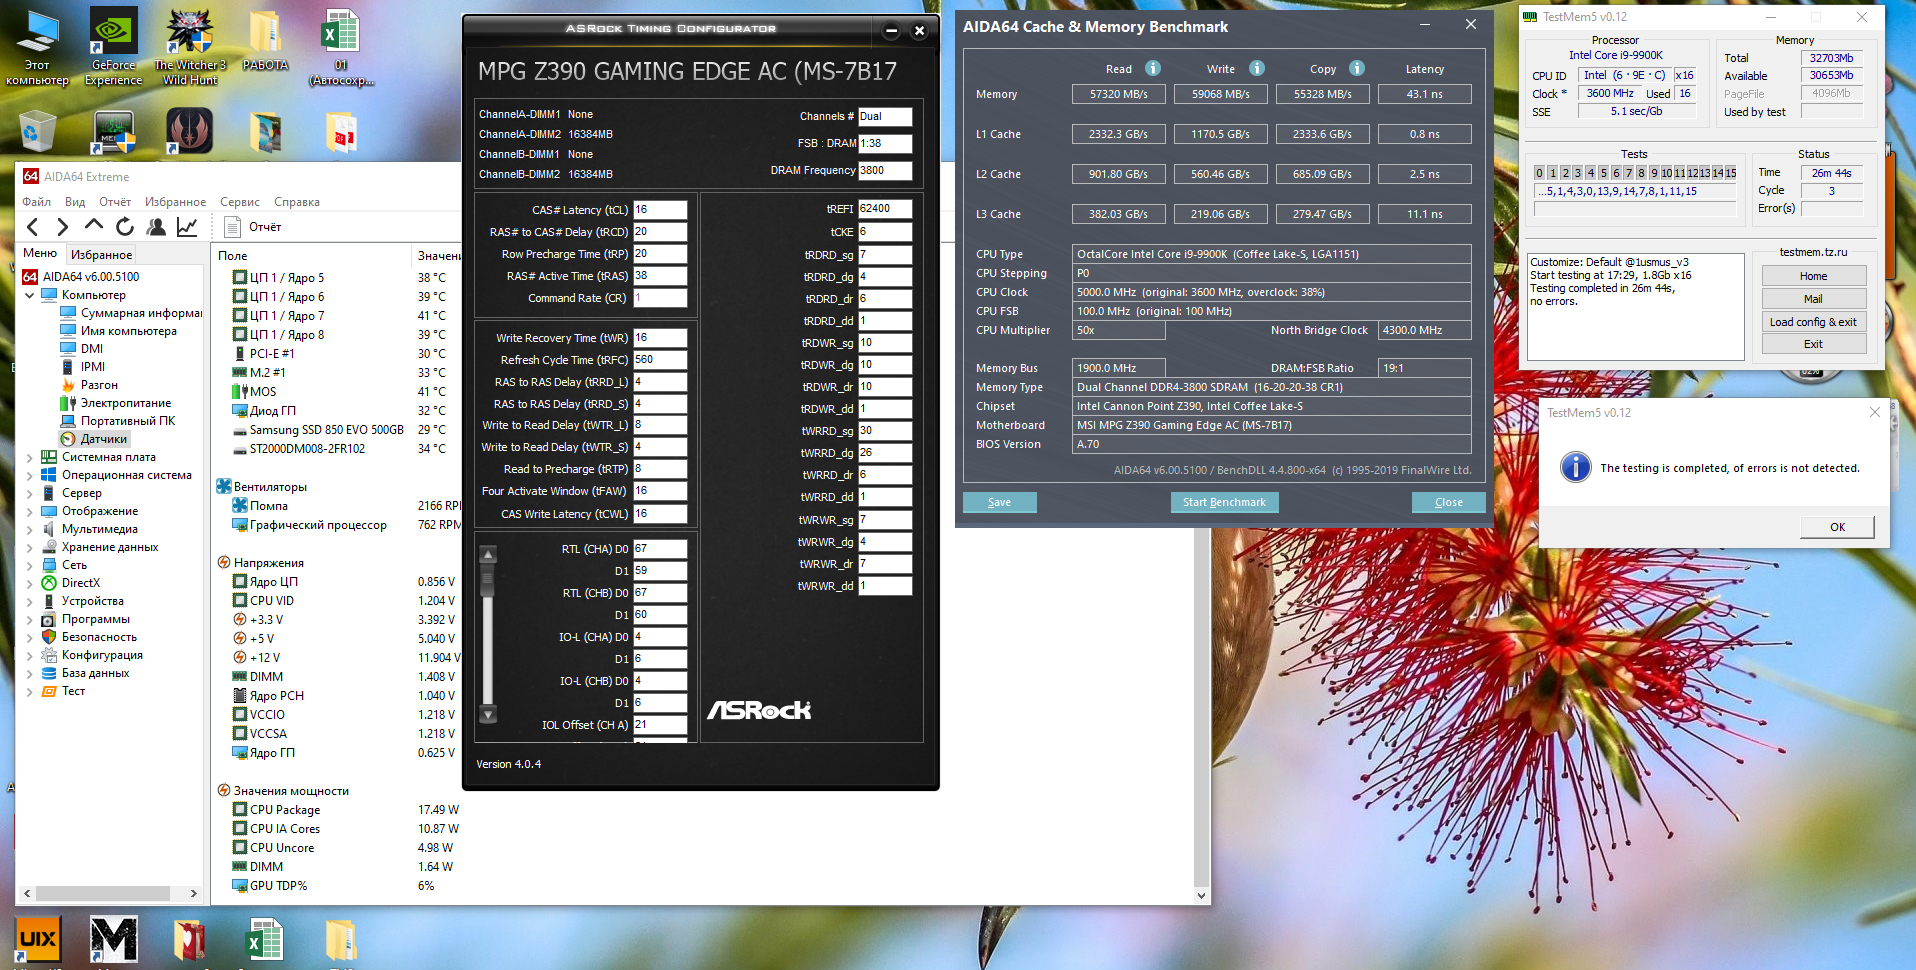Select the 01 (Автосохр...) Excel file
Viewport: 1916px width, 970px height.
341,48
